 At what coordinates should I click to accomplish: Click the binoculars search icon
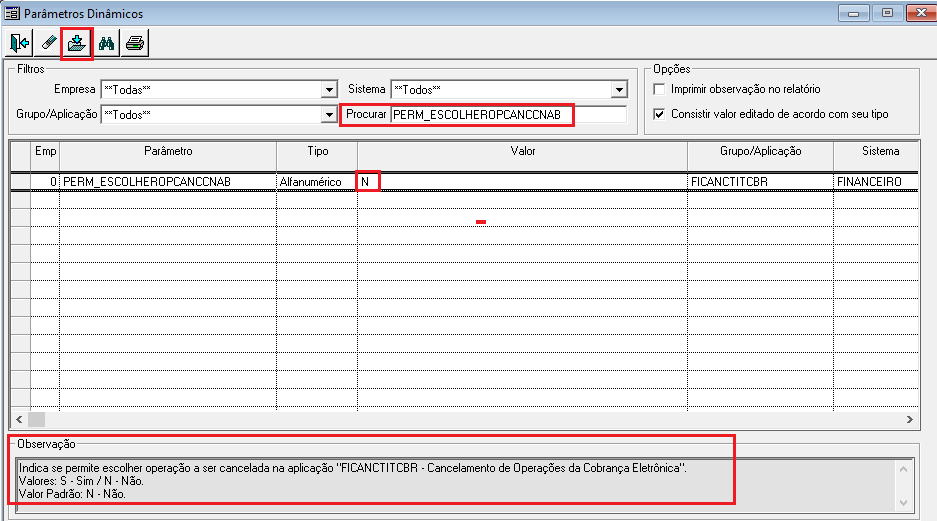click(106, 43)
